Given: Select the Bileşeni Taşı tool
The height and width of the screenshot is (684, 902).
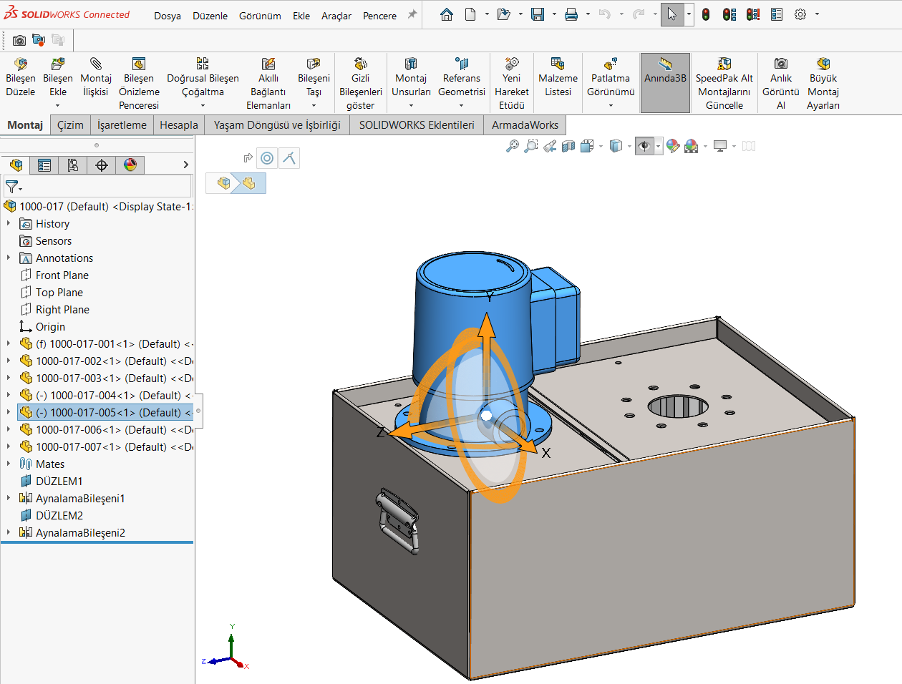Looking at the screenshot, I should click(314, 77).
